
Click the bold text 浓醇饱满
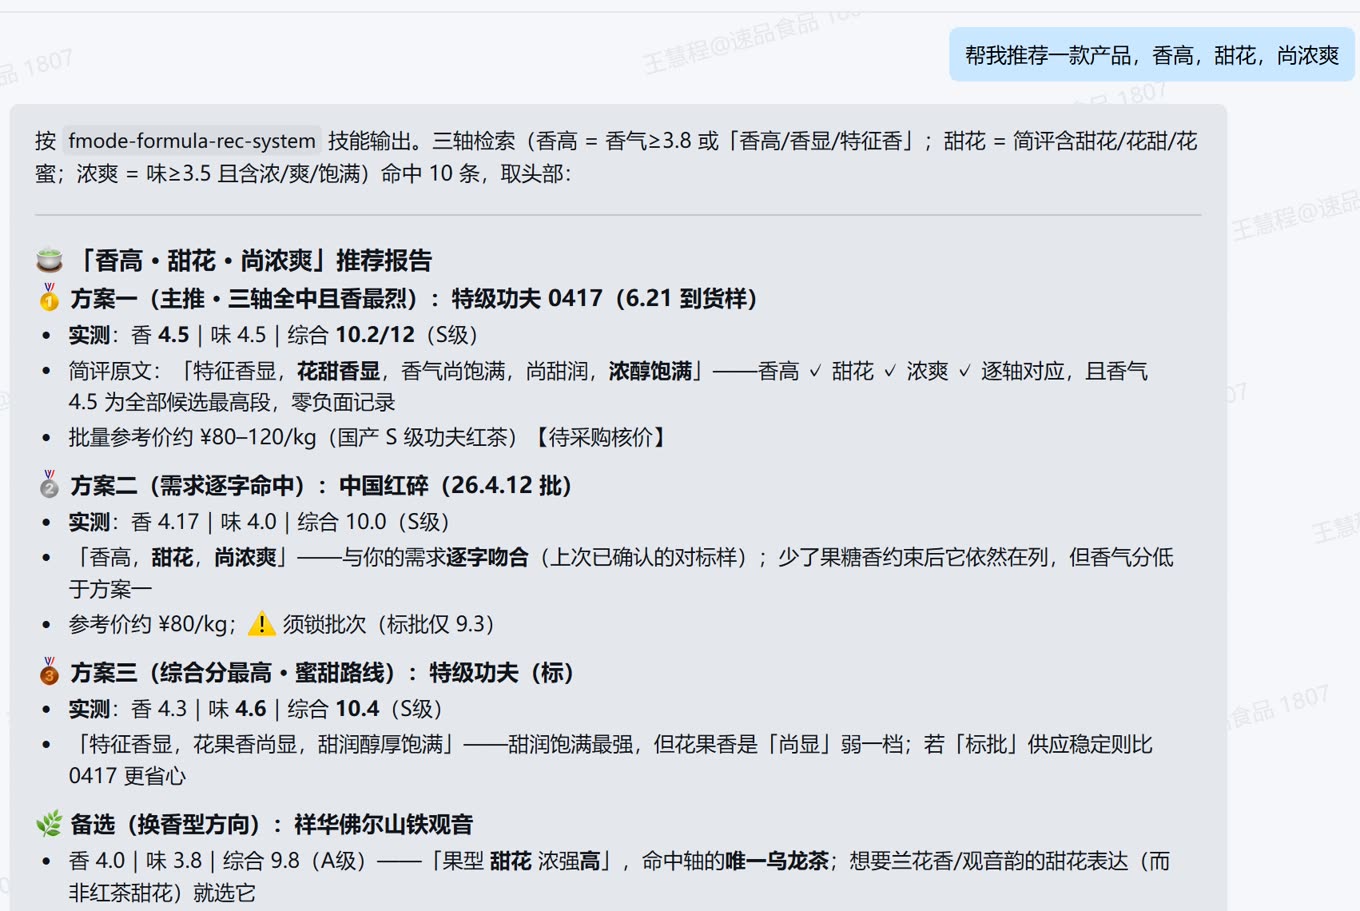(x=650, y=371)
